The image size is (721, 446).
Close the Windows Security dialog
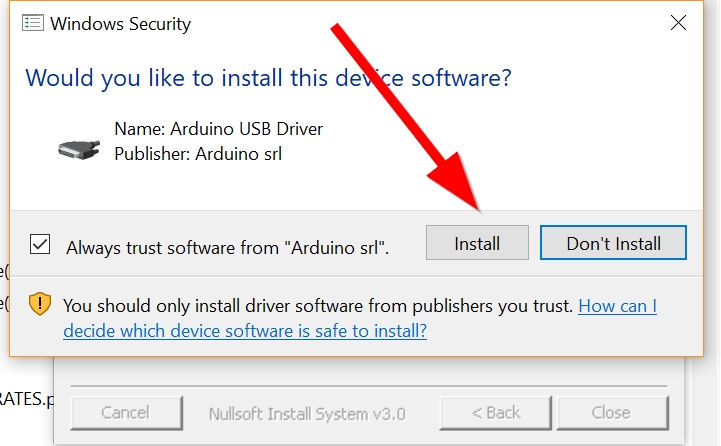[679, 23]
